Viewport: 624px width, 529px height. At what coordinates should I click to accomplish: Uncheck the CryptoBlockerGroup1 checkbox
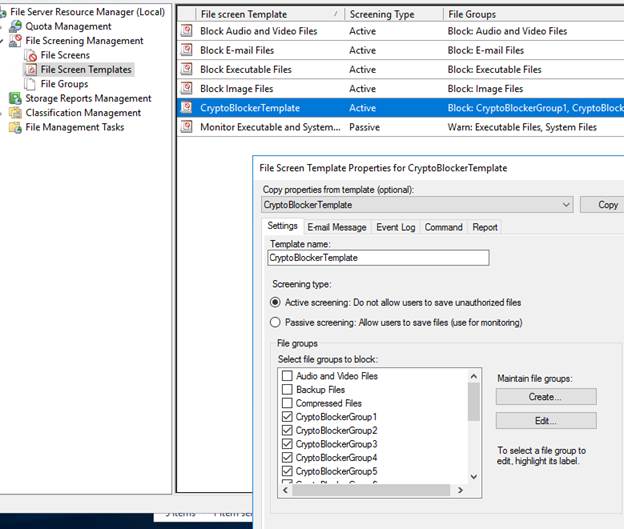(288, 417)
